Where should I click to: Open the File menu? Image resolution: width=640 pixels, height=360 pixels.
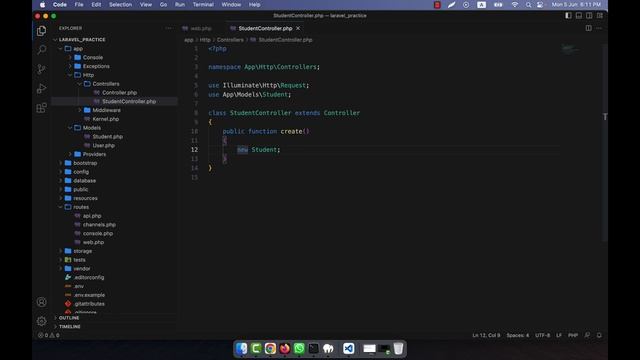pyautogui.click(x=79, y=5)
